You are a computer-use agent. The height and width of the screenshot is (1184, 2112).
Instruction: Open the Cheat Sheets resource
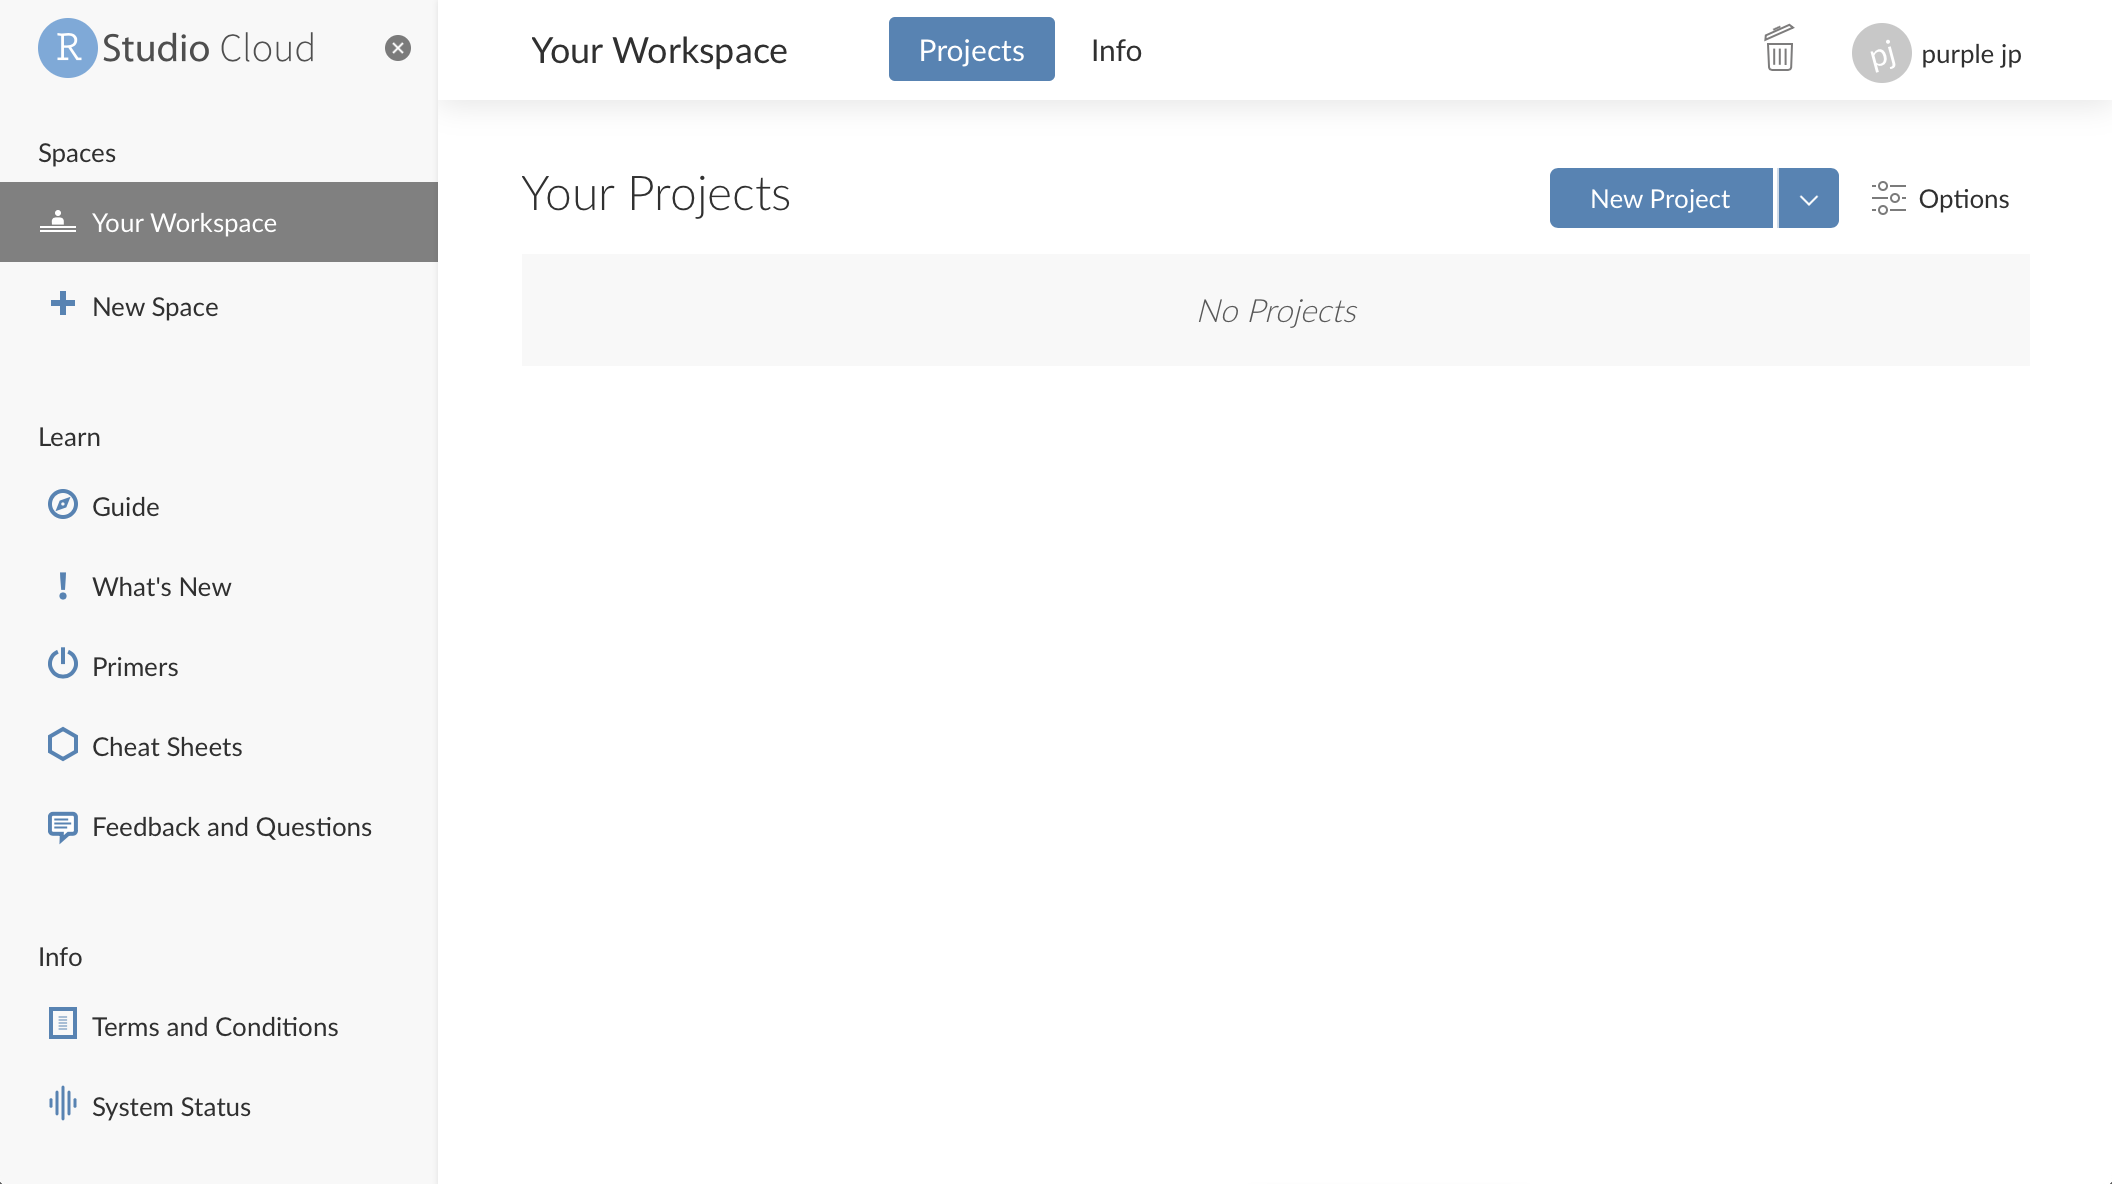pos(167,746)
